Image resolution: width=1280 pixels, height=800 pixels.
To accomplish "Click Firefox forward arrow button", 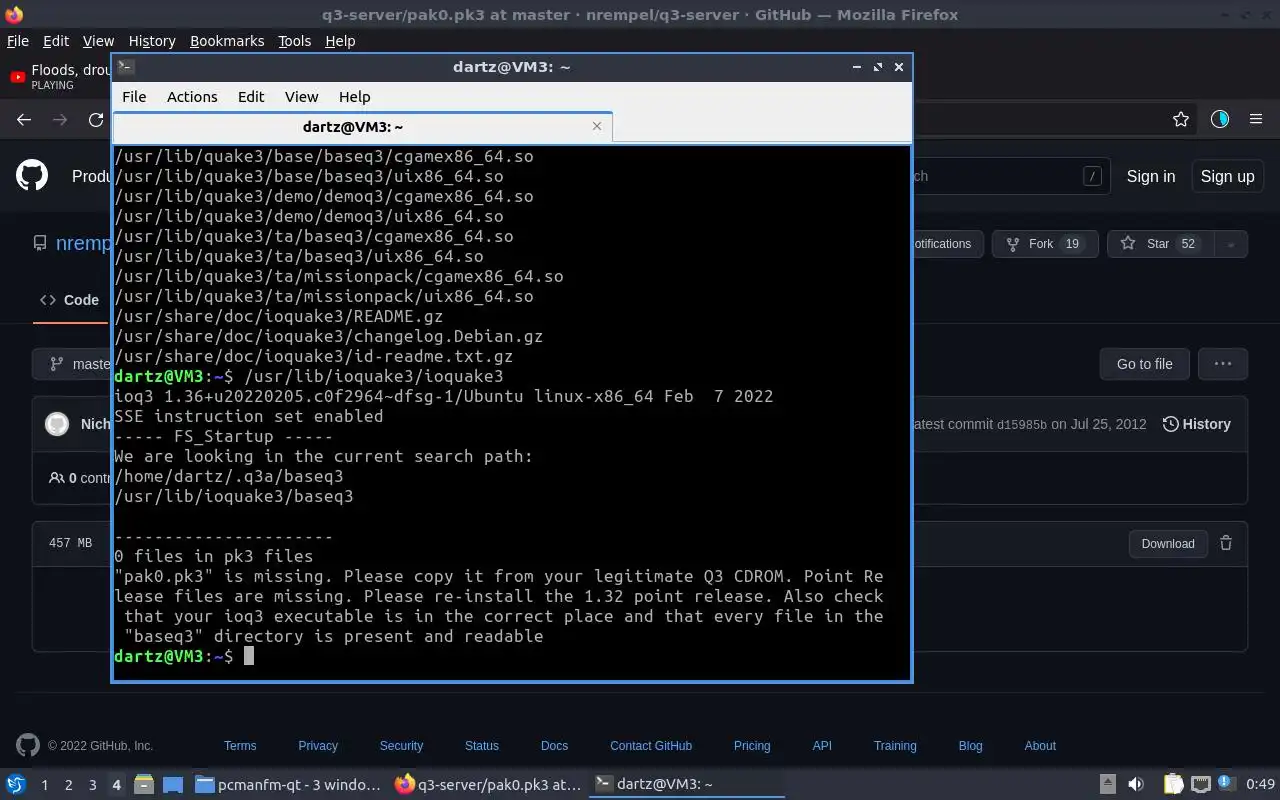I will coord(60,119).
